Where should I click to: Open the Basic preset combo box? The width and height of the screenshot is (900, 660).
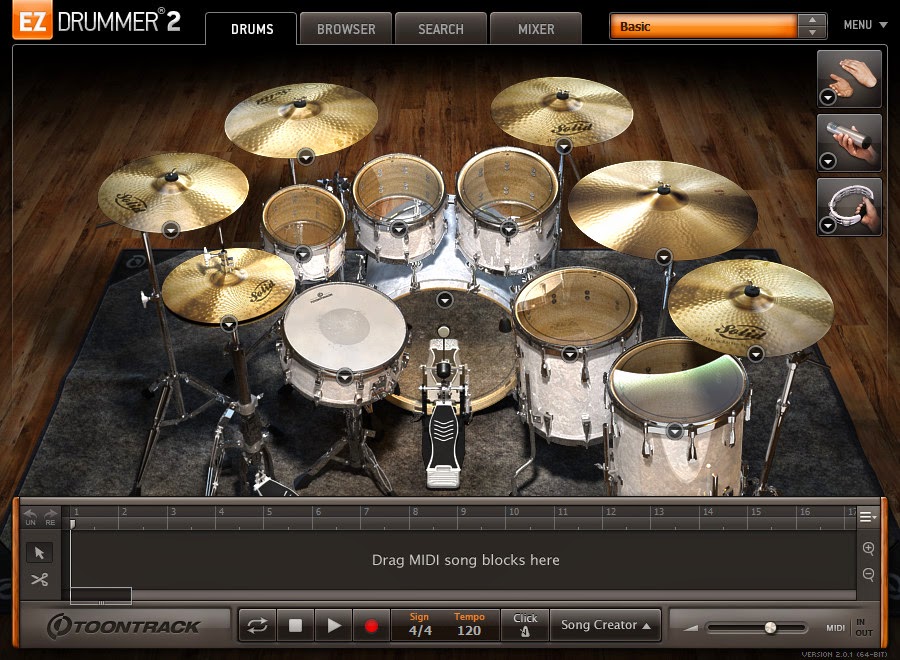[x=704, y=26]
